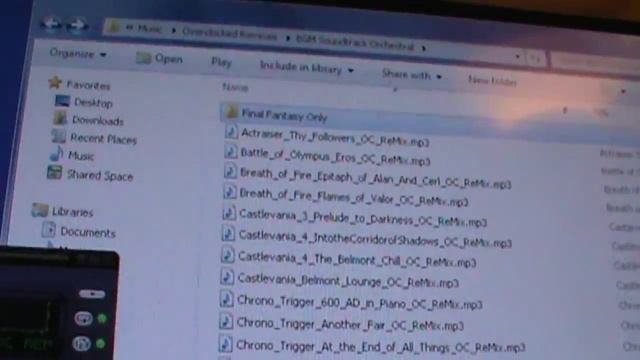Screen dimensions: 640x360
Task: Click the Final Fantasy Only folder icon
Action: click(232, 112)
